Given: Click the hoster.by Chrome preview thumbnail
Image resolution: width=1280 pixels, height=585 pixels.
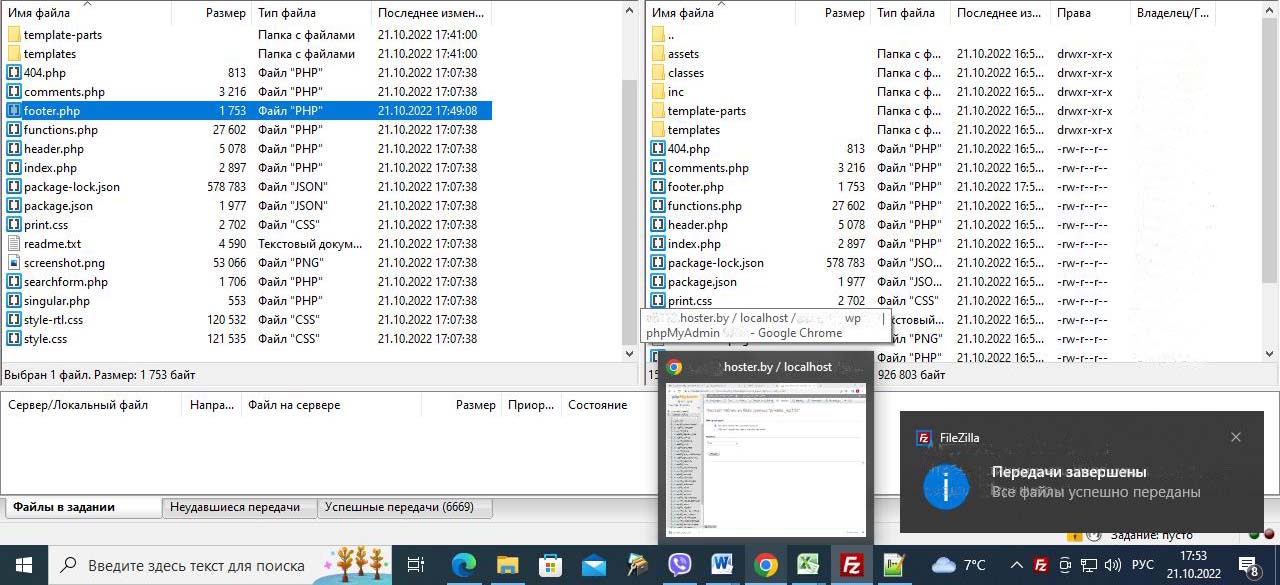Looking at the screenshot, I should click(765, 460).
